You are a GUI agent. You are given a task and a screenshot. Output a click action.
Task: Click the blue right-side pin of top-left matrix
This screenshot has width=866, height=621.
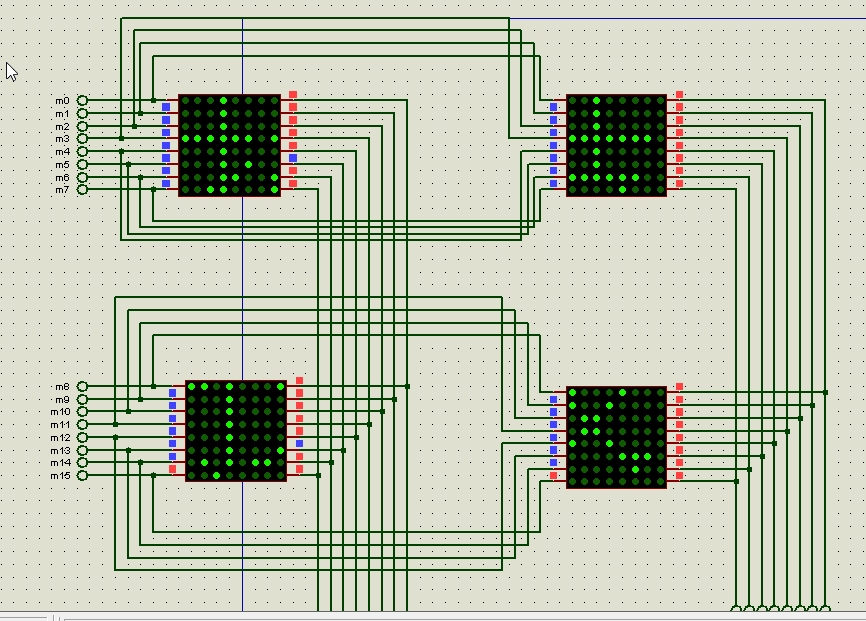coord(293,158)
